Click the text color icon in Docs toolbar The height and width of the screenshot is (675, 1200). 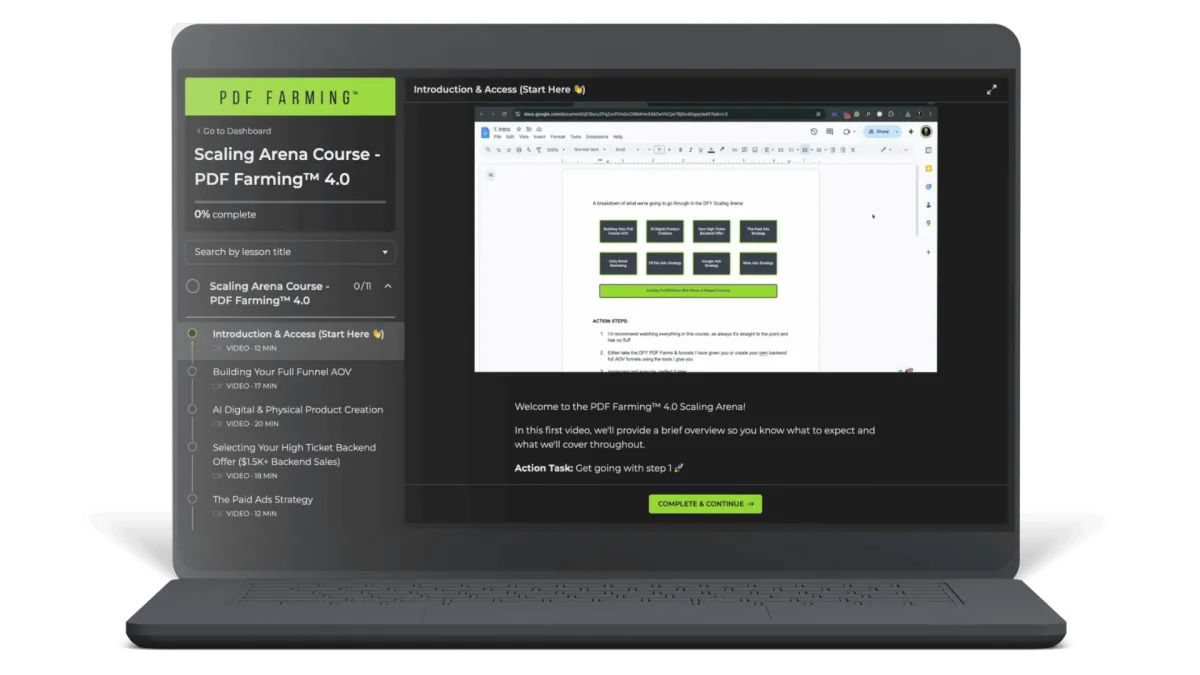[x=711, y=150]
